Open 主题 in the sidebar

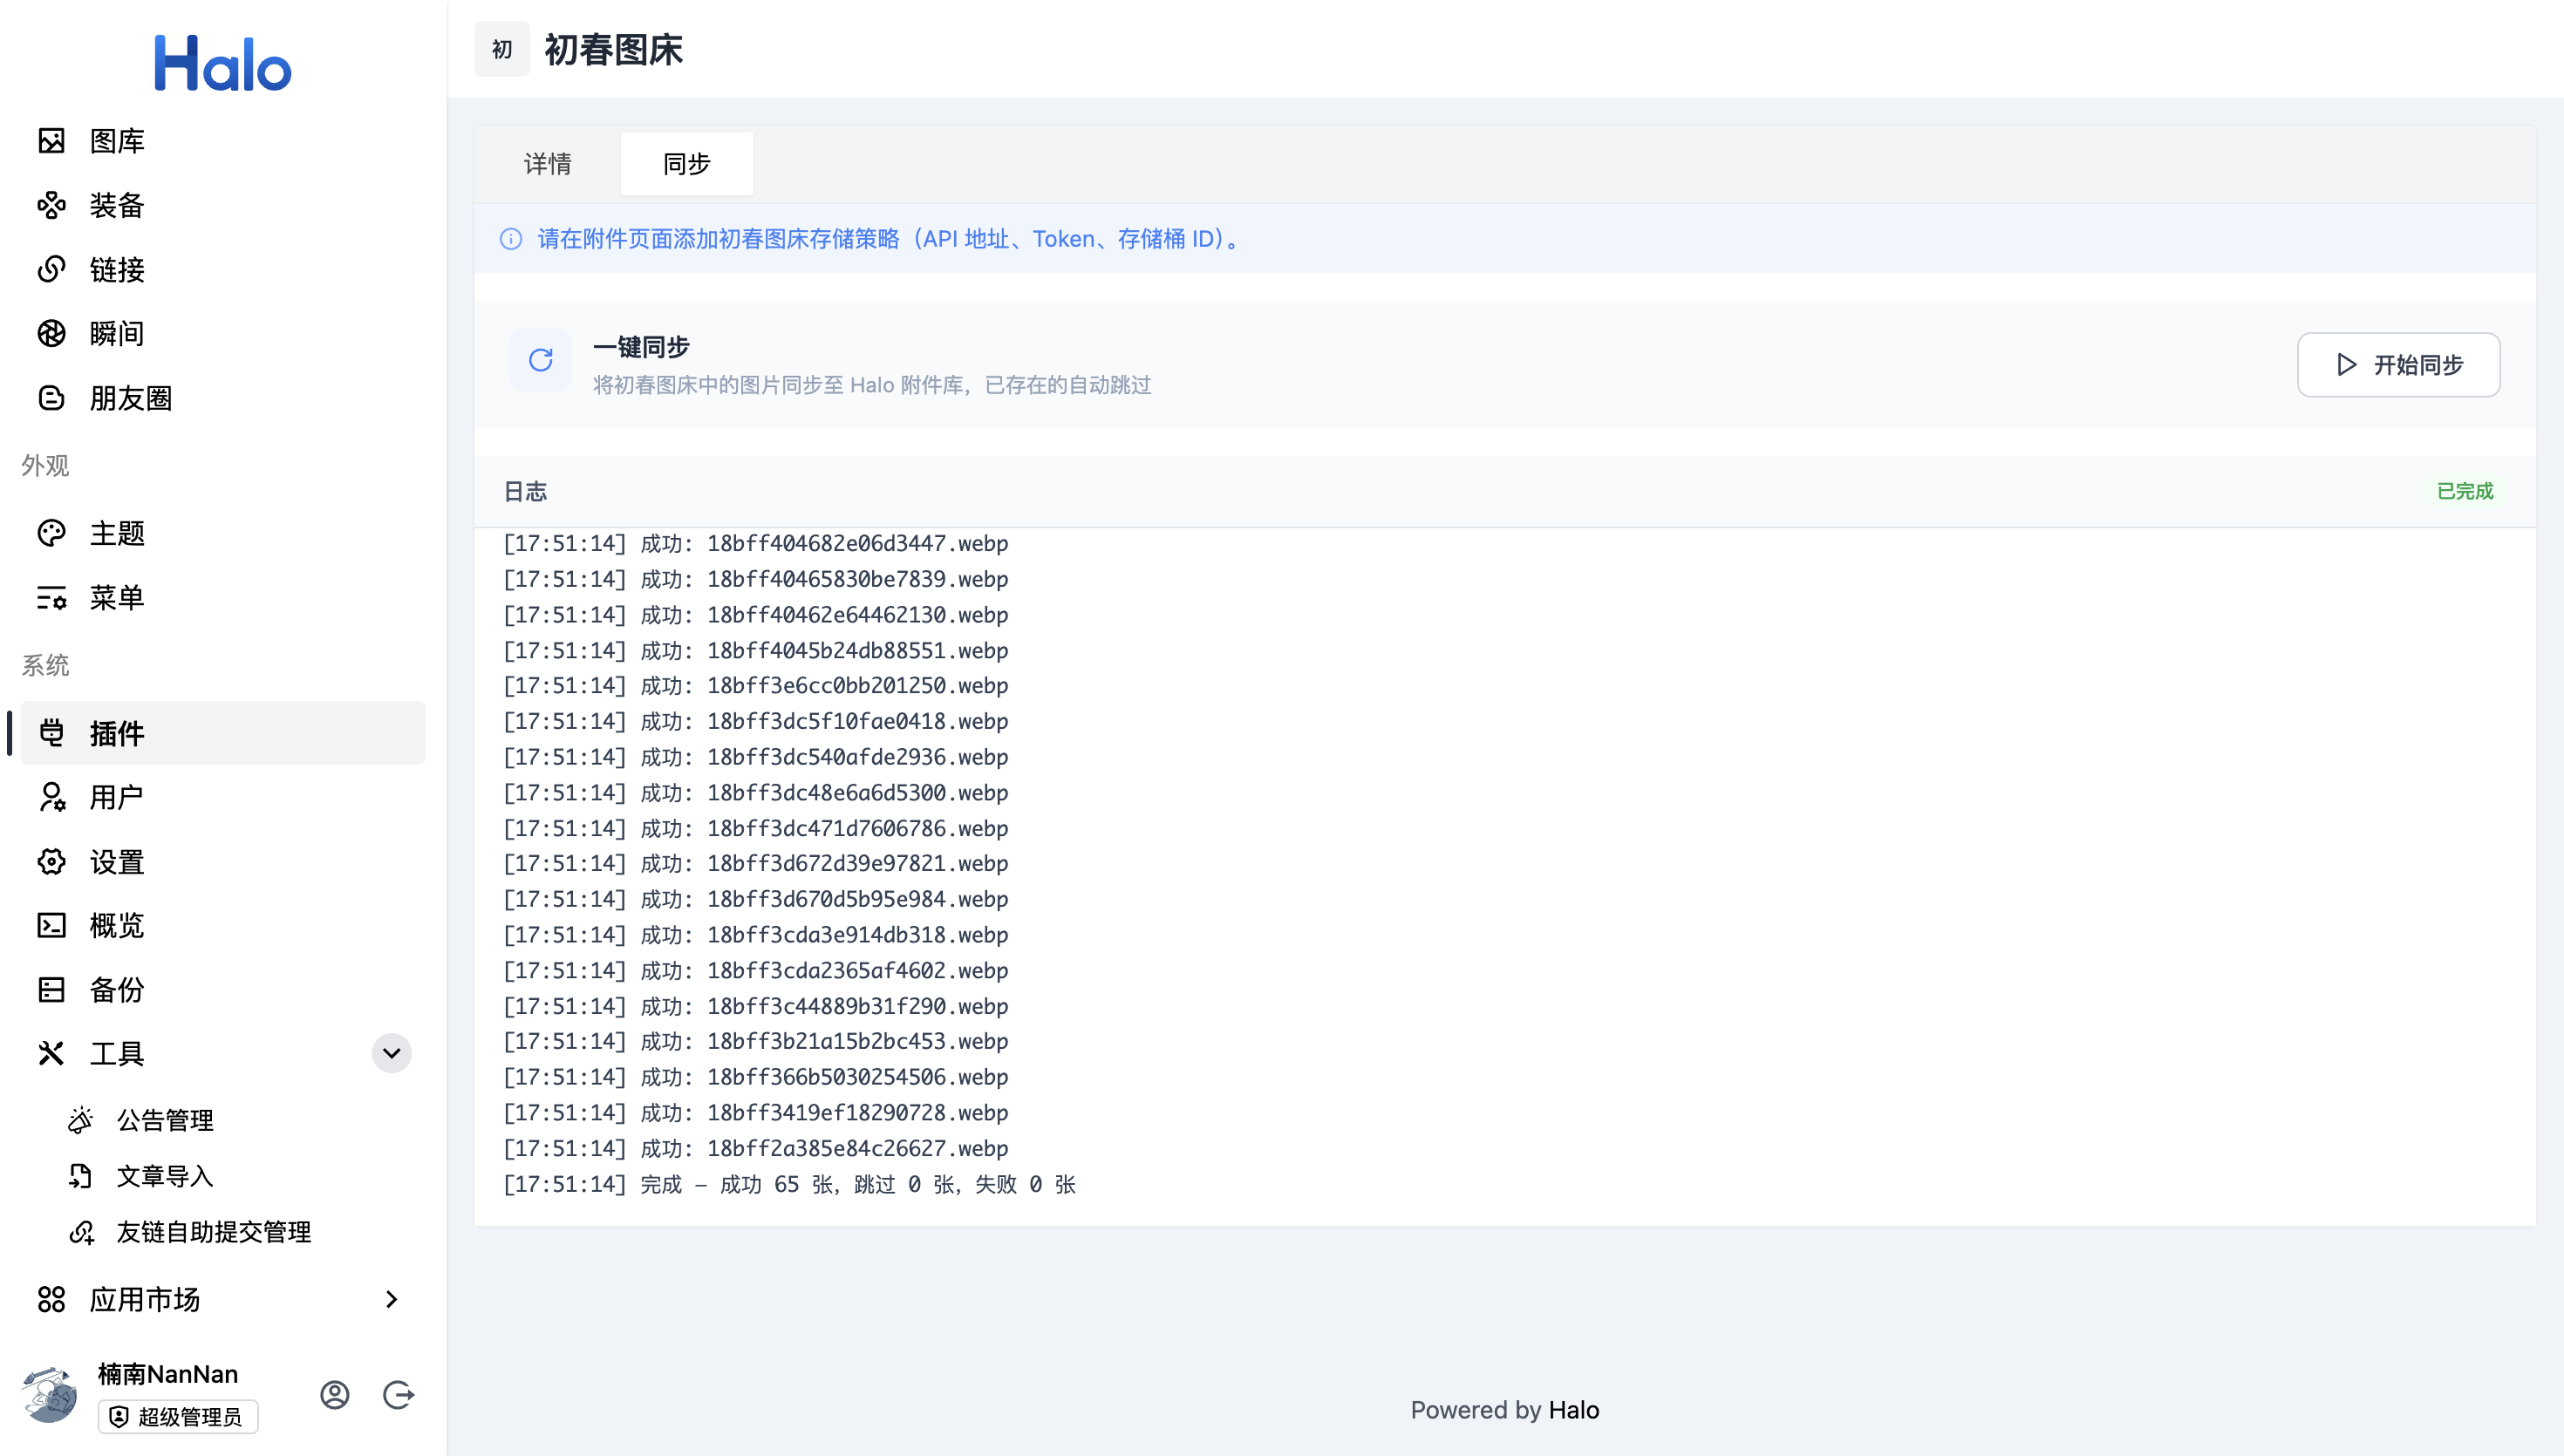point(223,533)
